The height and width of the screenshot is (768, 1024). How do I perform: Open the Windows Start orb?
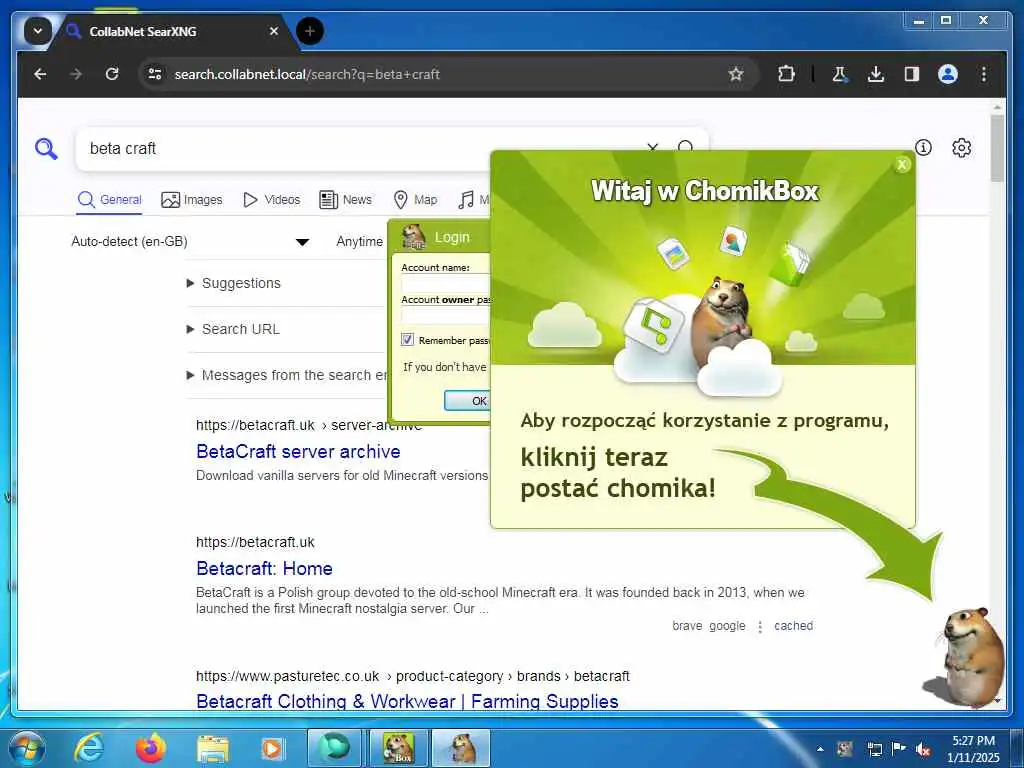point(26,748)
